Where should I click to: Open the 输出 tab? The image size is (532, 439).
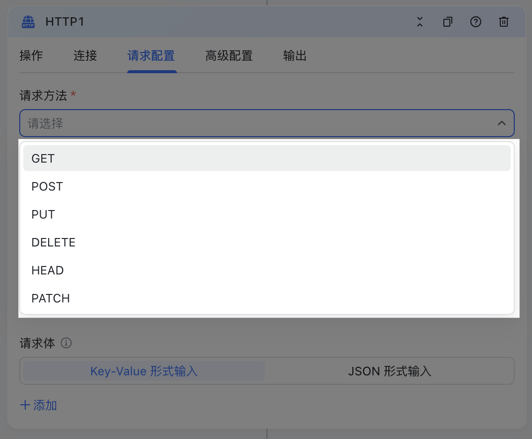295,56
